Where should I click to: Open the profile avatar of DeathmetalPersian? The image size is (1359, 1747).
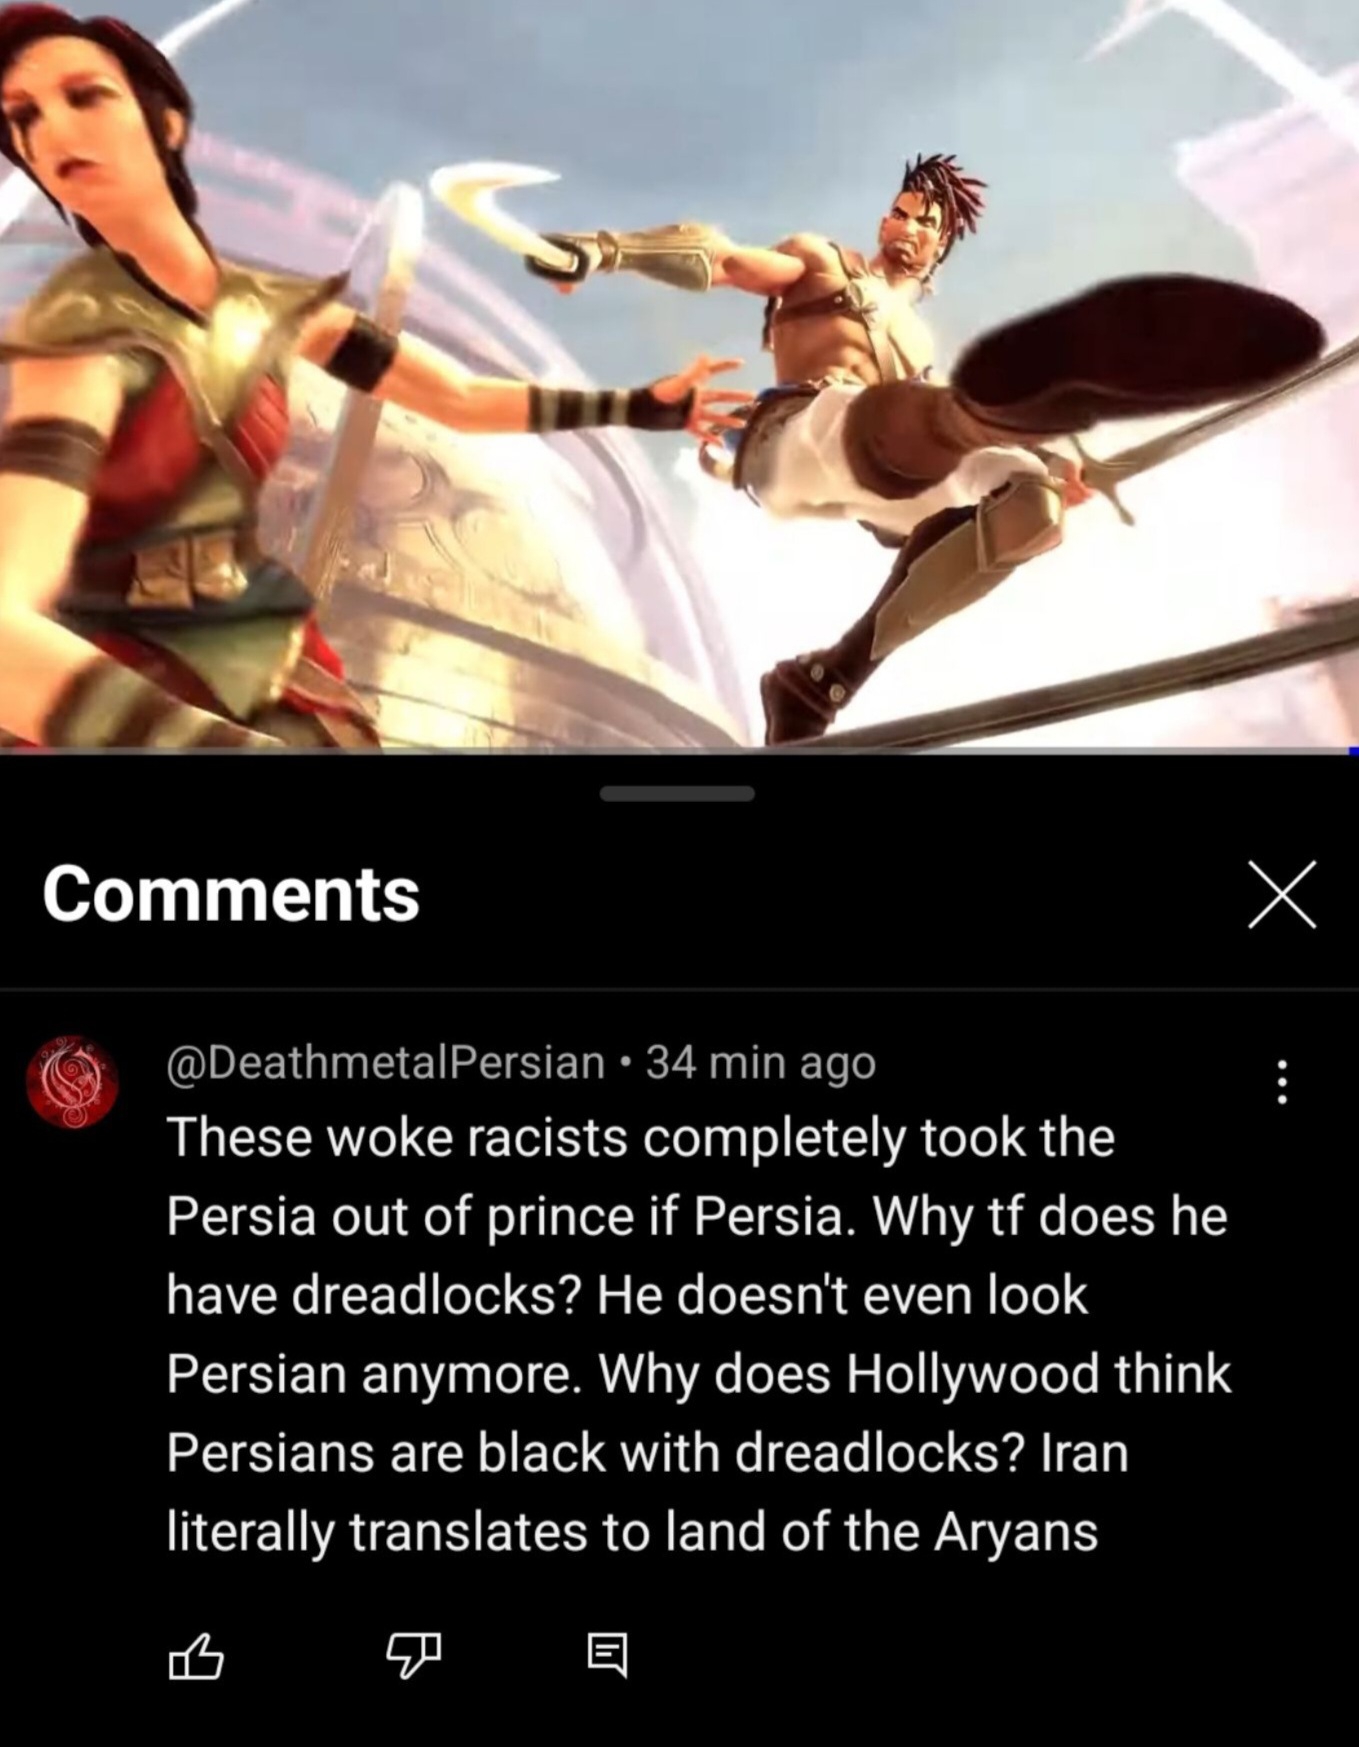point(72,1082)
